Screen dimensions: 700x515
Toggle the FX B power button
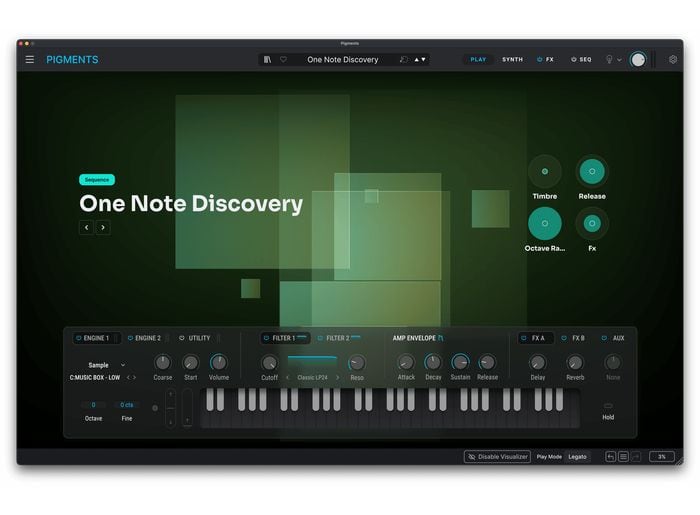click(563, 338)
